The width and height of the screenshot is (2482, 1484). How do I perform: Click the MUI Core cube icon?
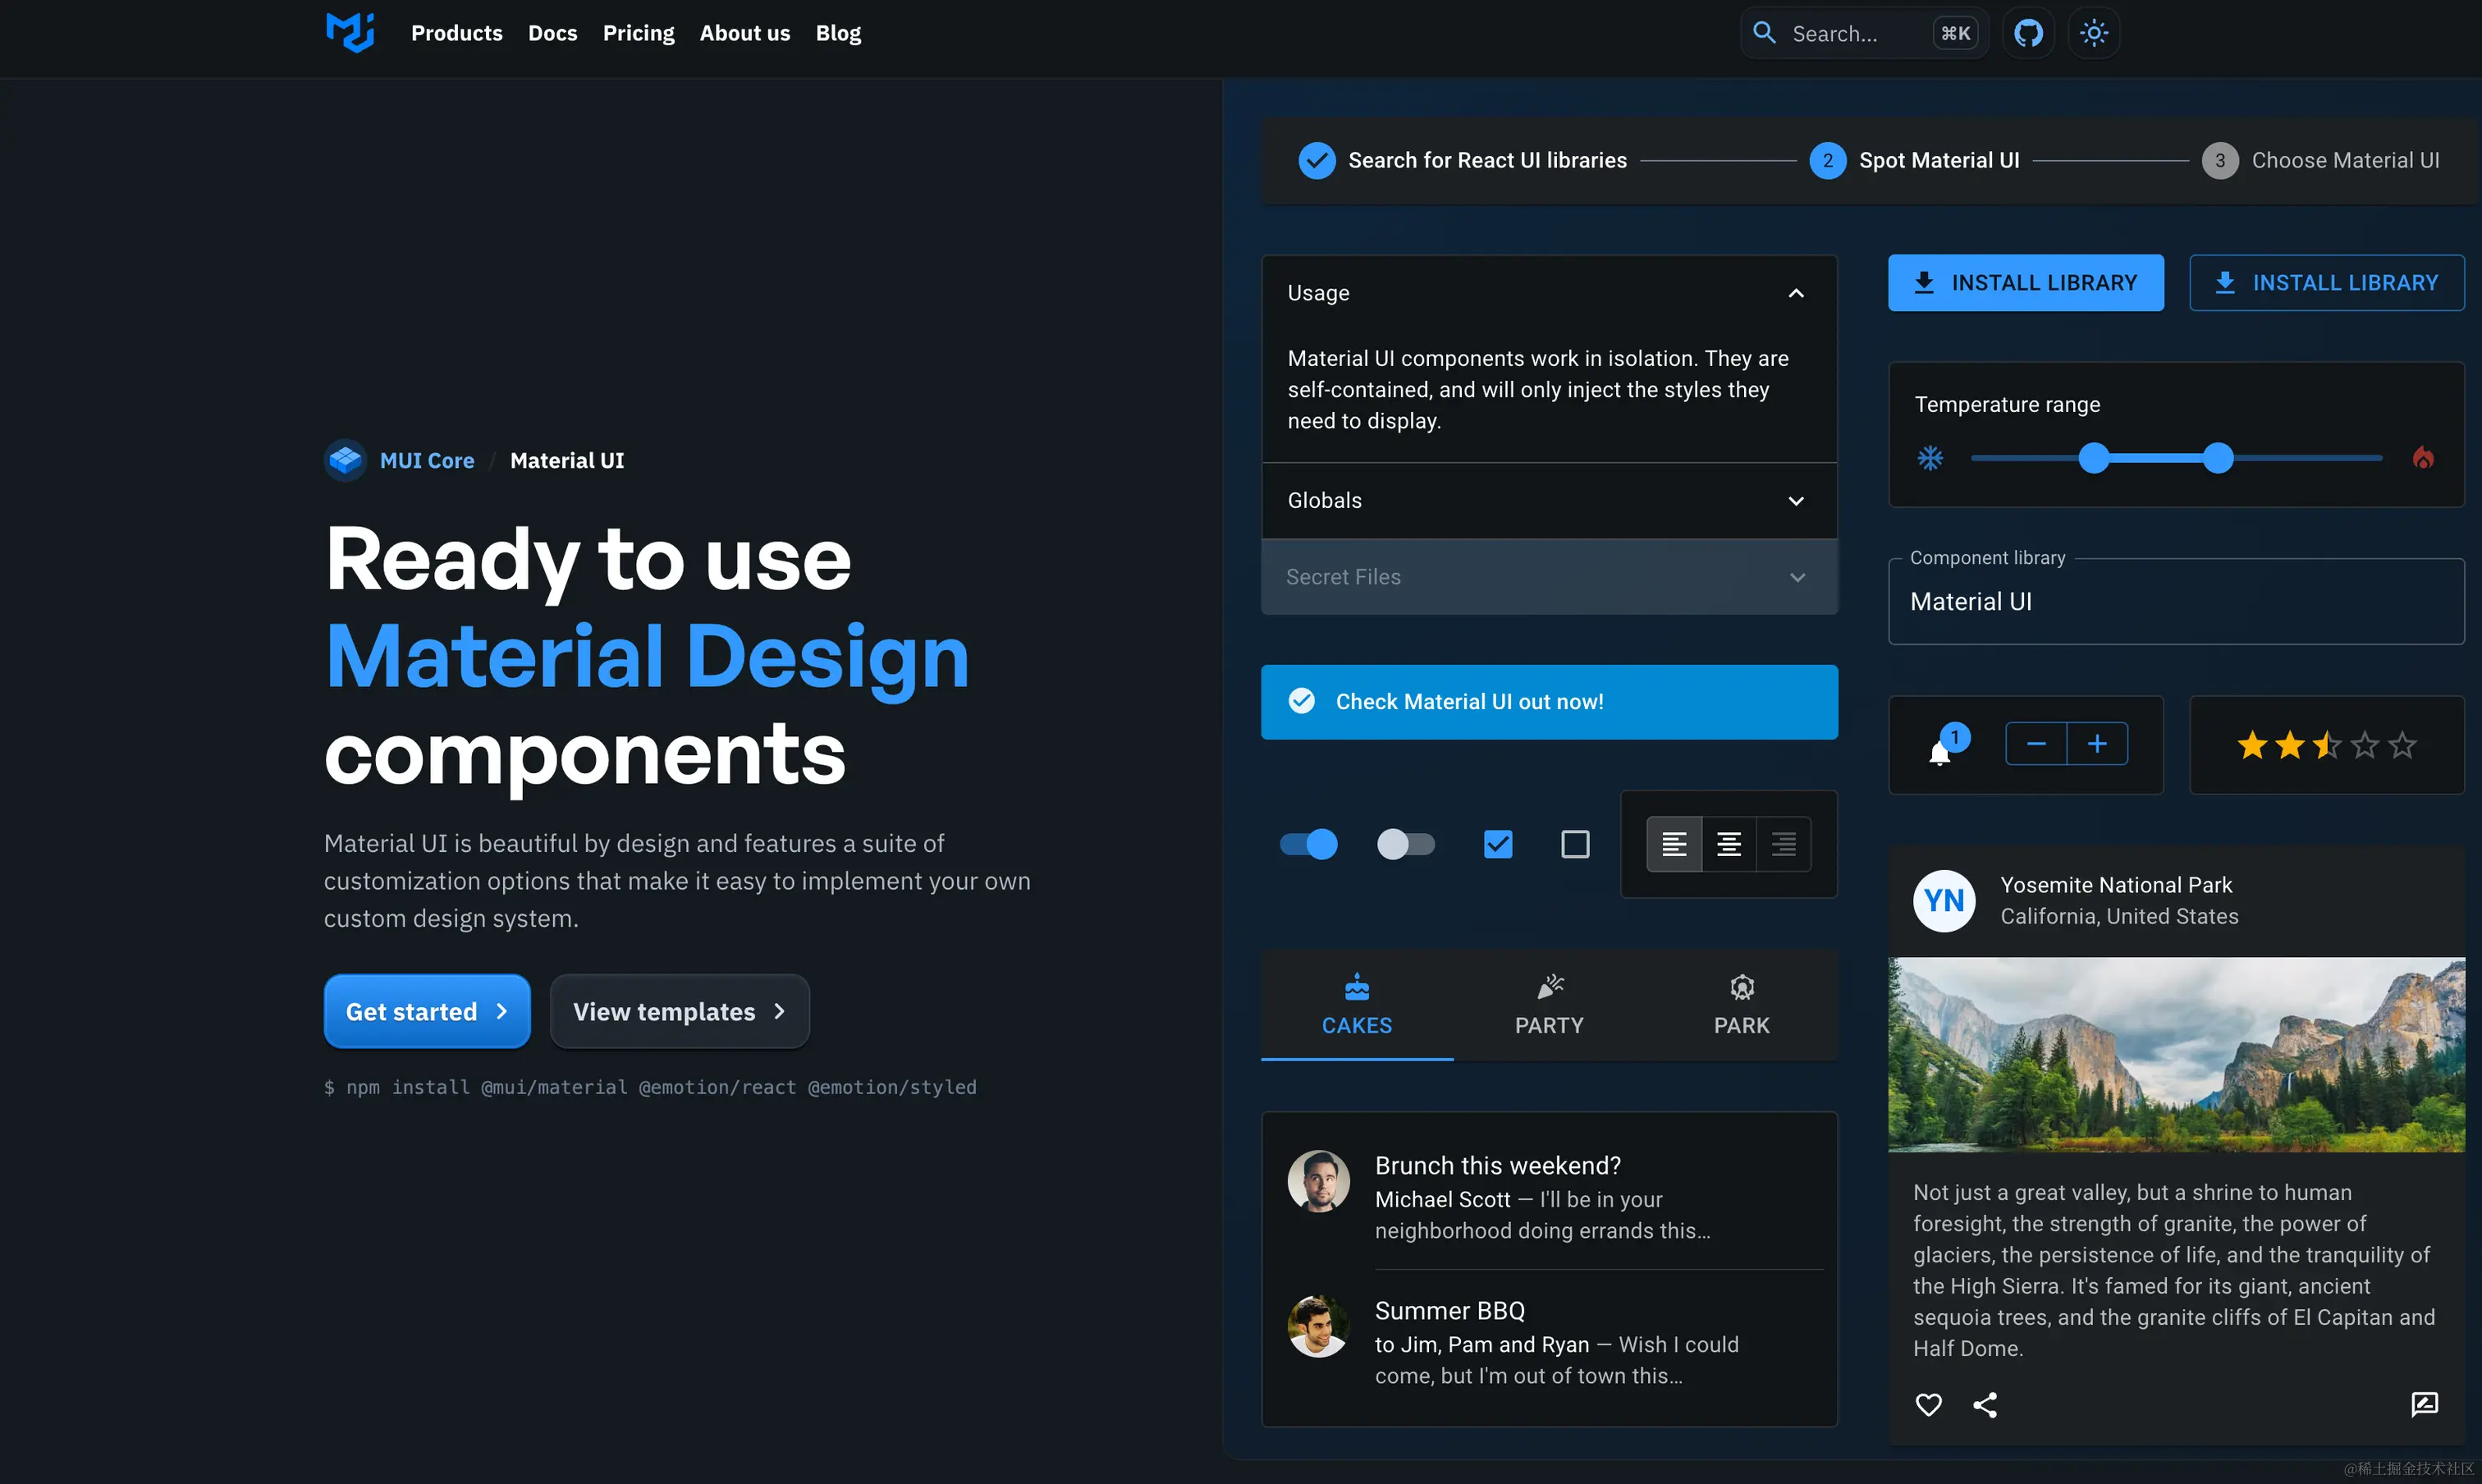click(x=346, y=460)
